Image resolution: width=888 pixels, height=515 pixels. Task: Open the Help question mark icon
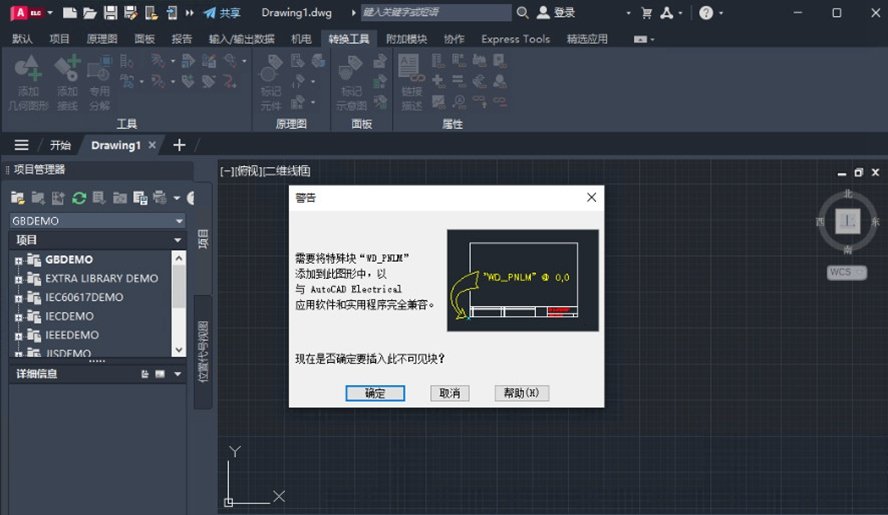click(x=706, y=12)
